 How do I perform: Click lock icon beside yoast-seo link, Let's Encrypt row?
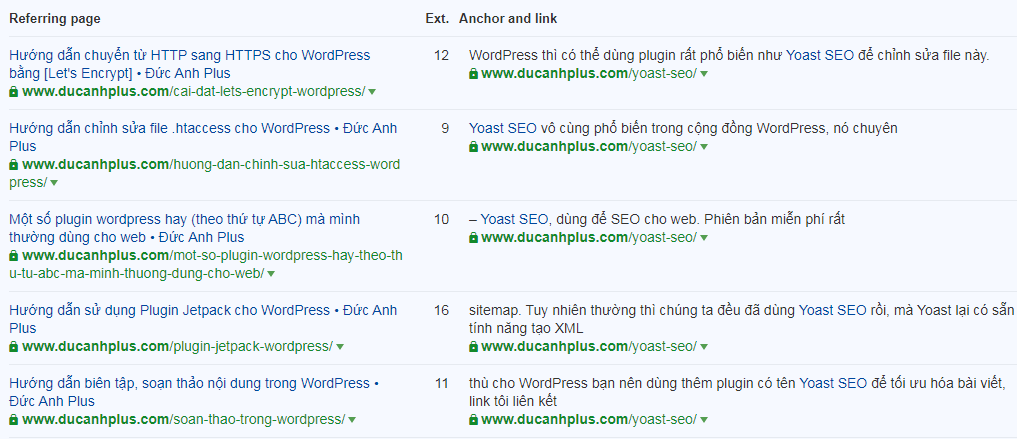click(473, 74)
